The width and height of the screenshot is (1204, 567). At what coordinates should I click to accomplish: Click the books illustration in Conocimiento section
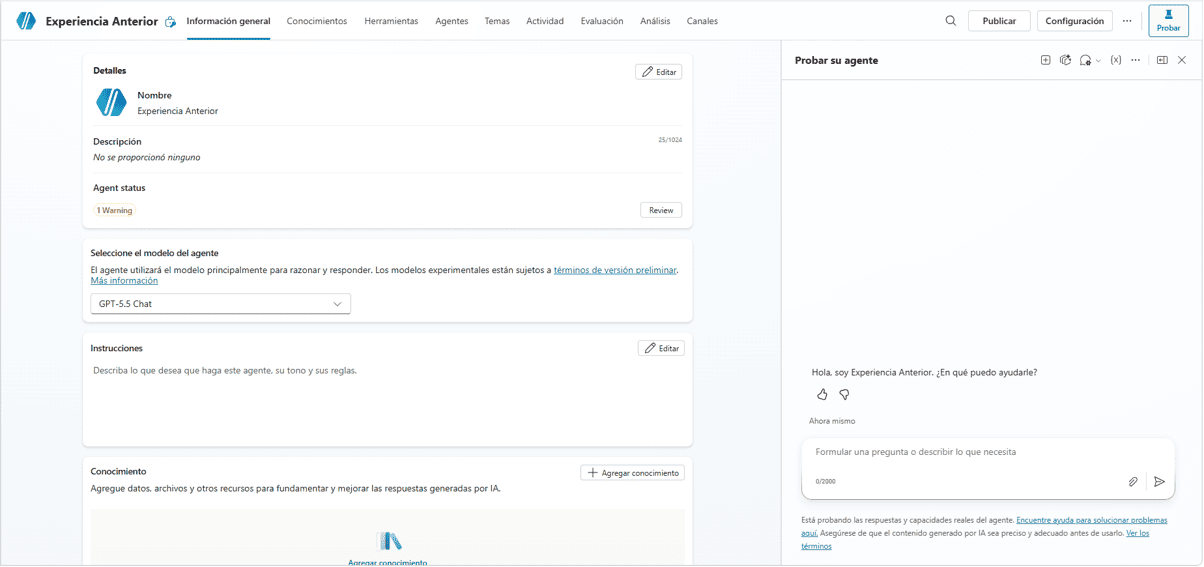(x=390, y=541)
